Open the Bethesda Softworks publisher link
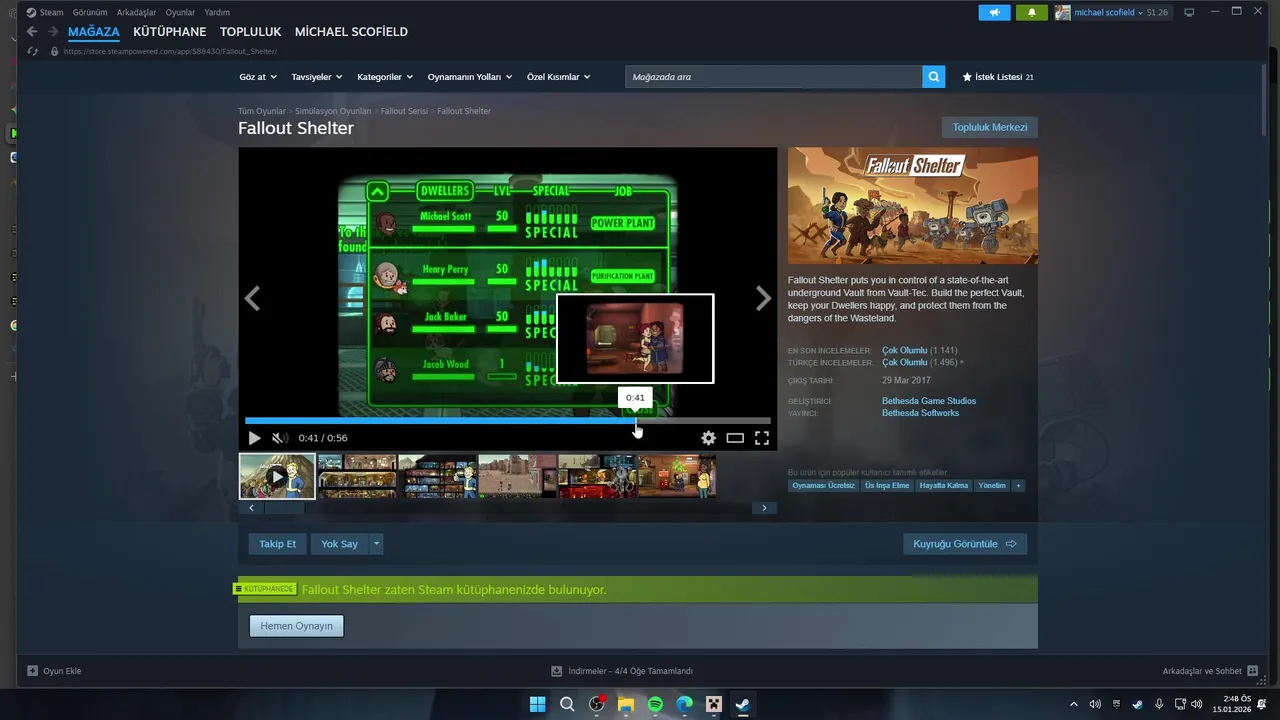This screenshot has height=720, width=1280. click(x=920, y=413)
